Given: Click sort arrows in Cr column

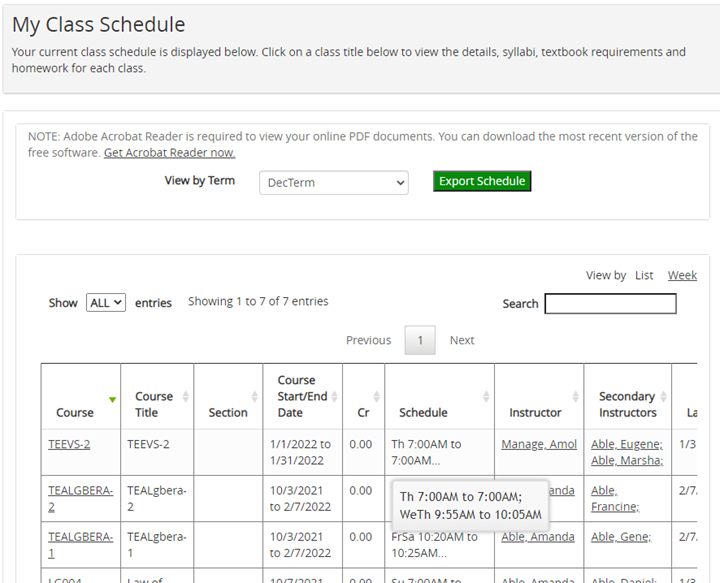Looking at the screenshot, I should (x=376, y=397).
